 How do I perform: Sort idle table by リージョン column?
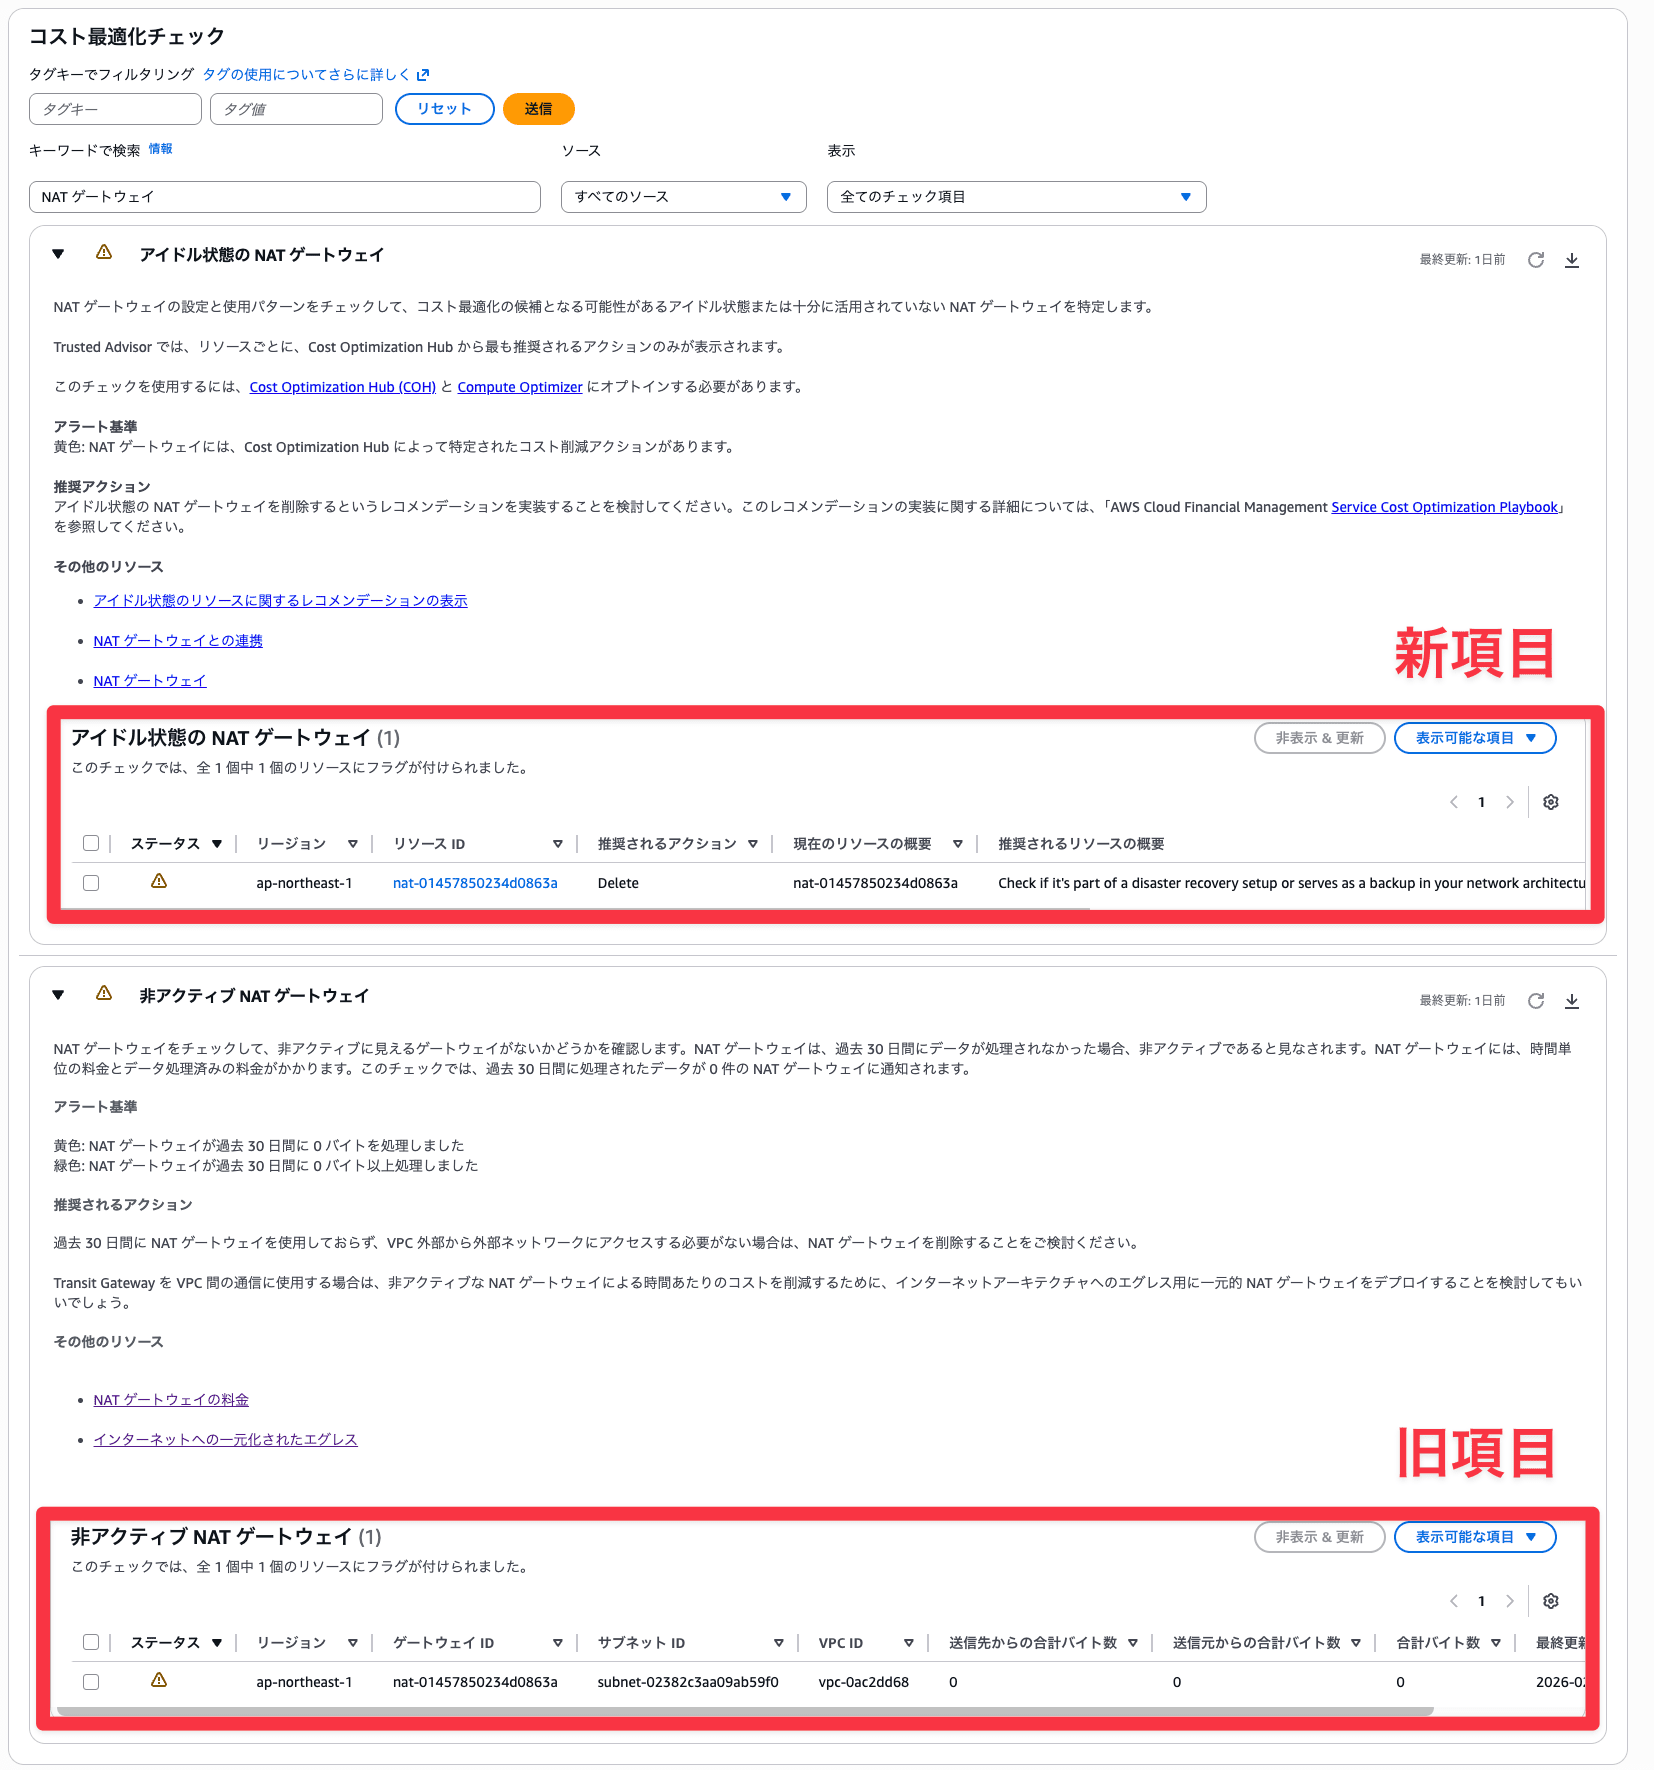[x=353, y=844]
